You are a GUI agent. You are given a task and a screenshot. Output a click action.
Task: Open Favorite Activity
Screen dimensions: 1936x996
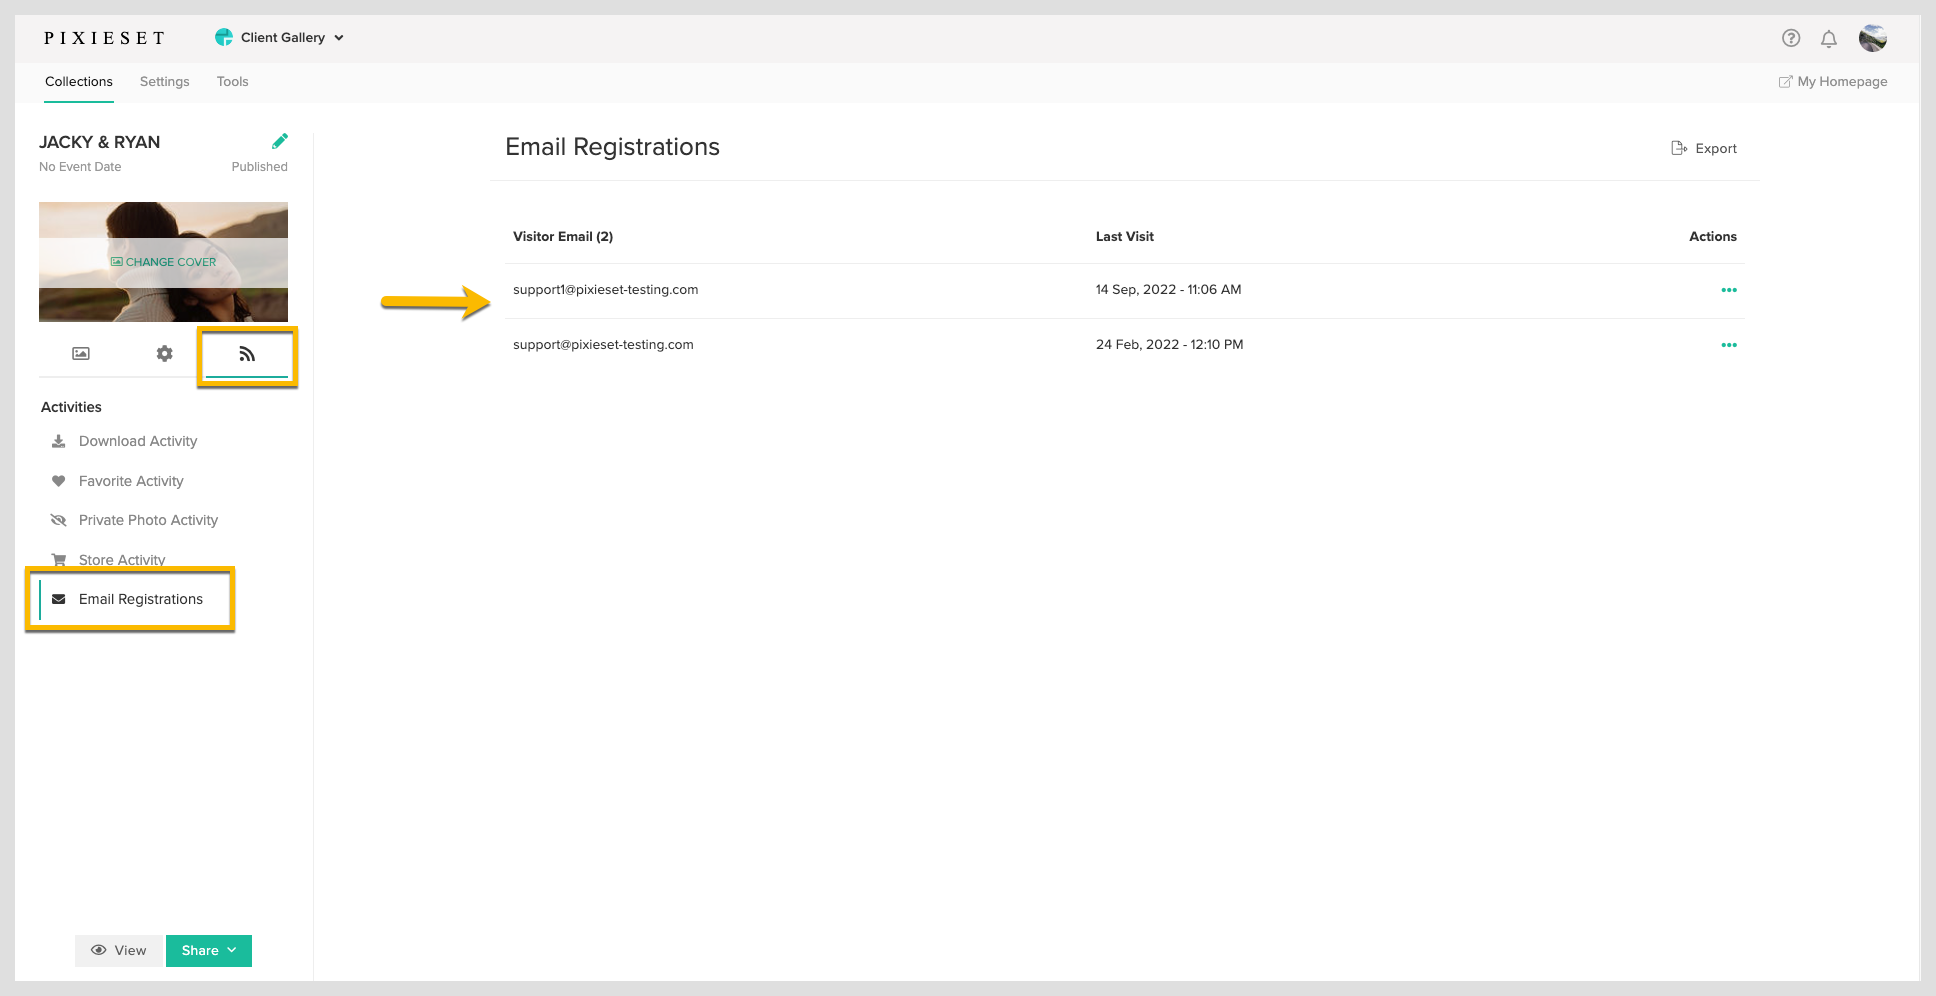tap(131, 481)
